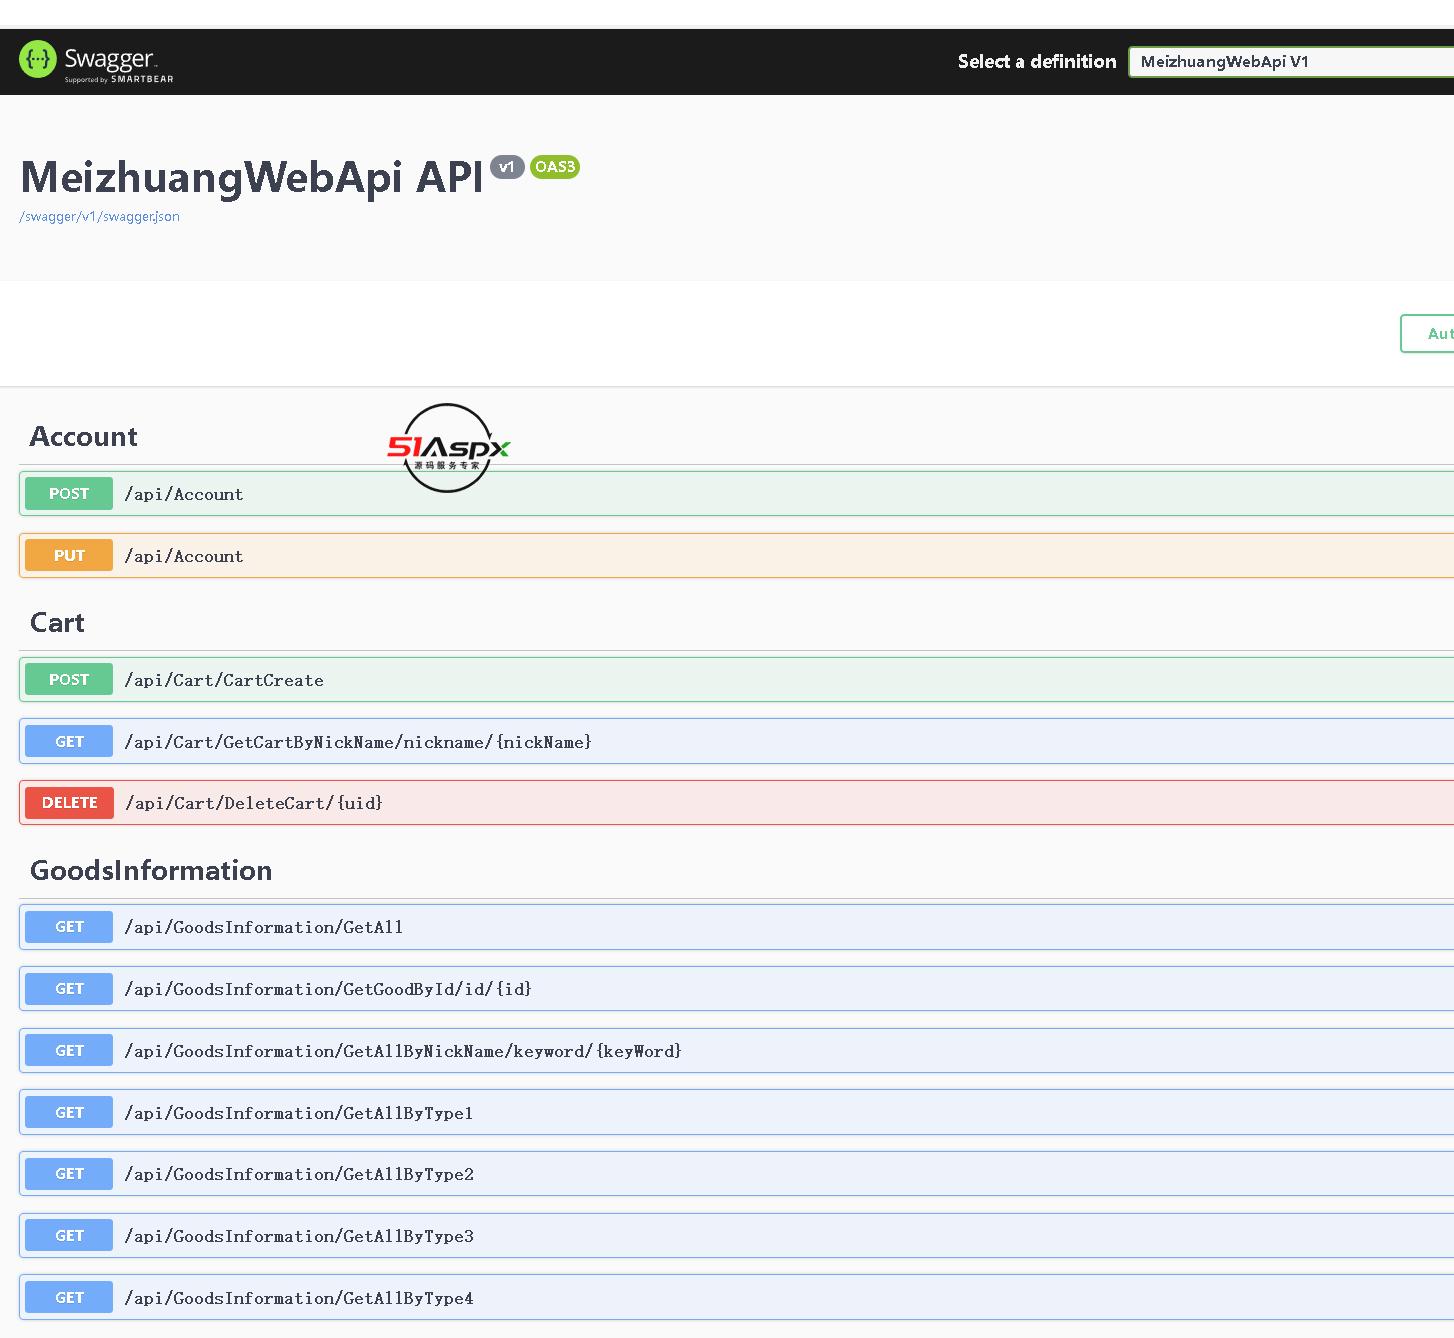
Task: Click path text /api/GoodsInformation/GetAllByType4
Action: click(298, 1298)
